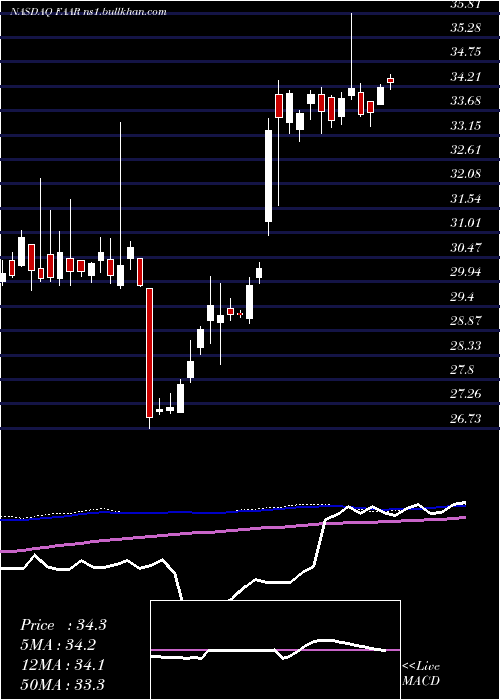Click the 28.33 price axis label
This screenshot has height=700, width=500.
[465, 345]
